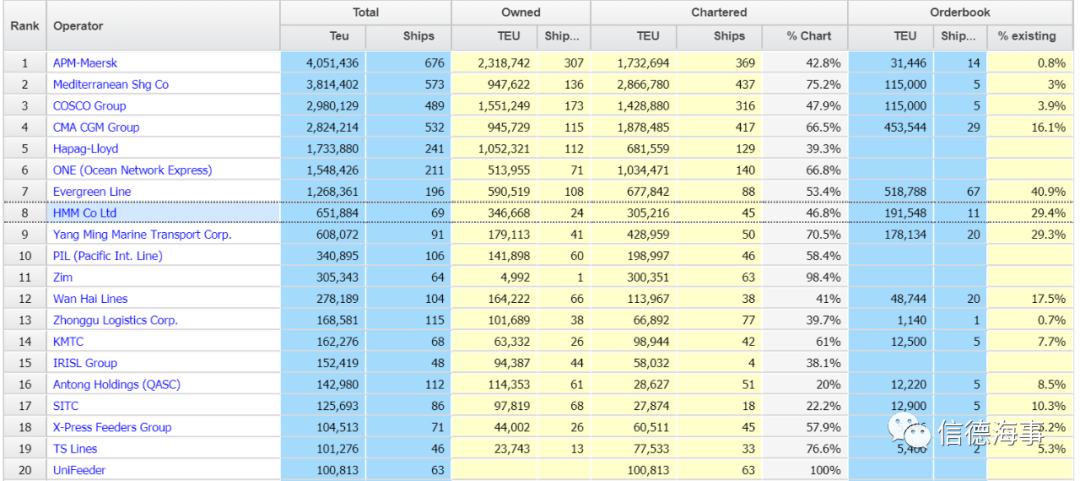Click Evergreen orderbook TEU 518,788
The image size is (1080, 481).
click(891, 191)
